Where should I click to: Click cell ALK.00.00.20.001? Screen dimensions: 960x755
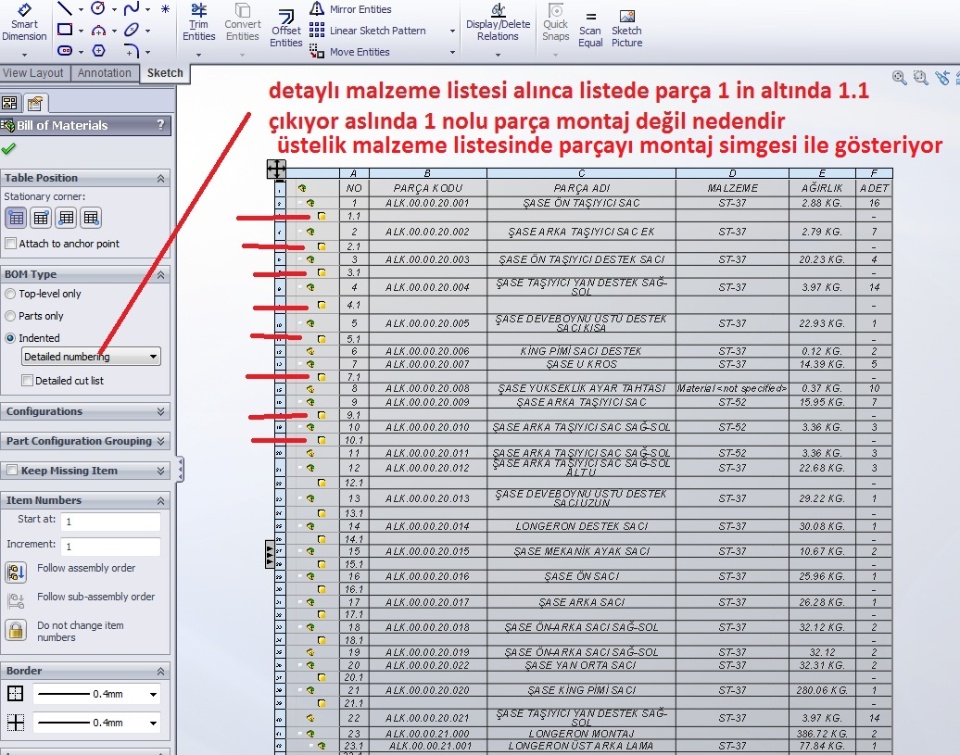tap(427, 203)
